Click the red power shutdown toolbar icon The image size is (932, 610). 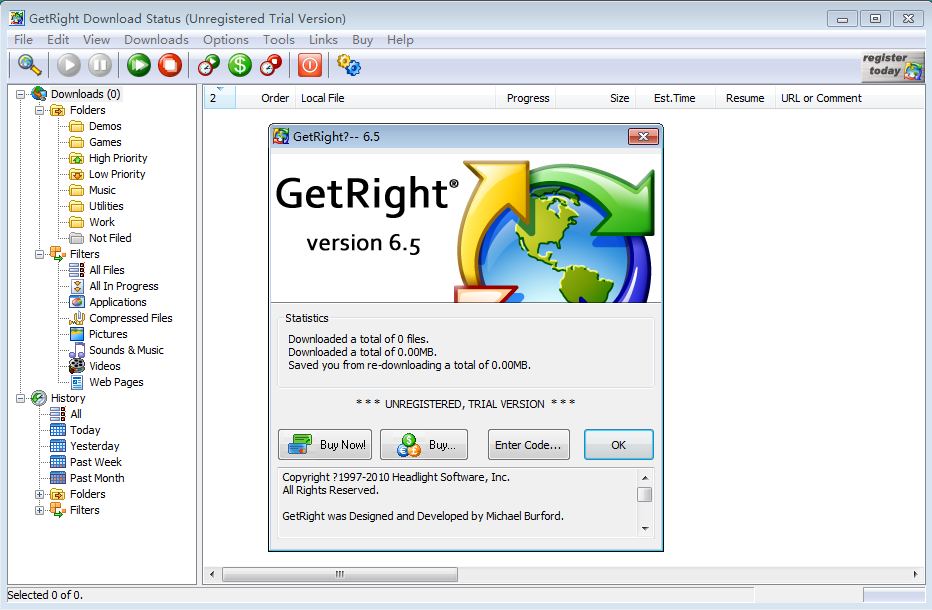[310, 65]
